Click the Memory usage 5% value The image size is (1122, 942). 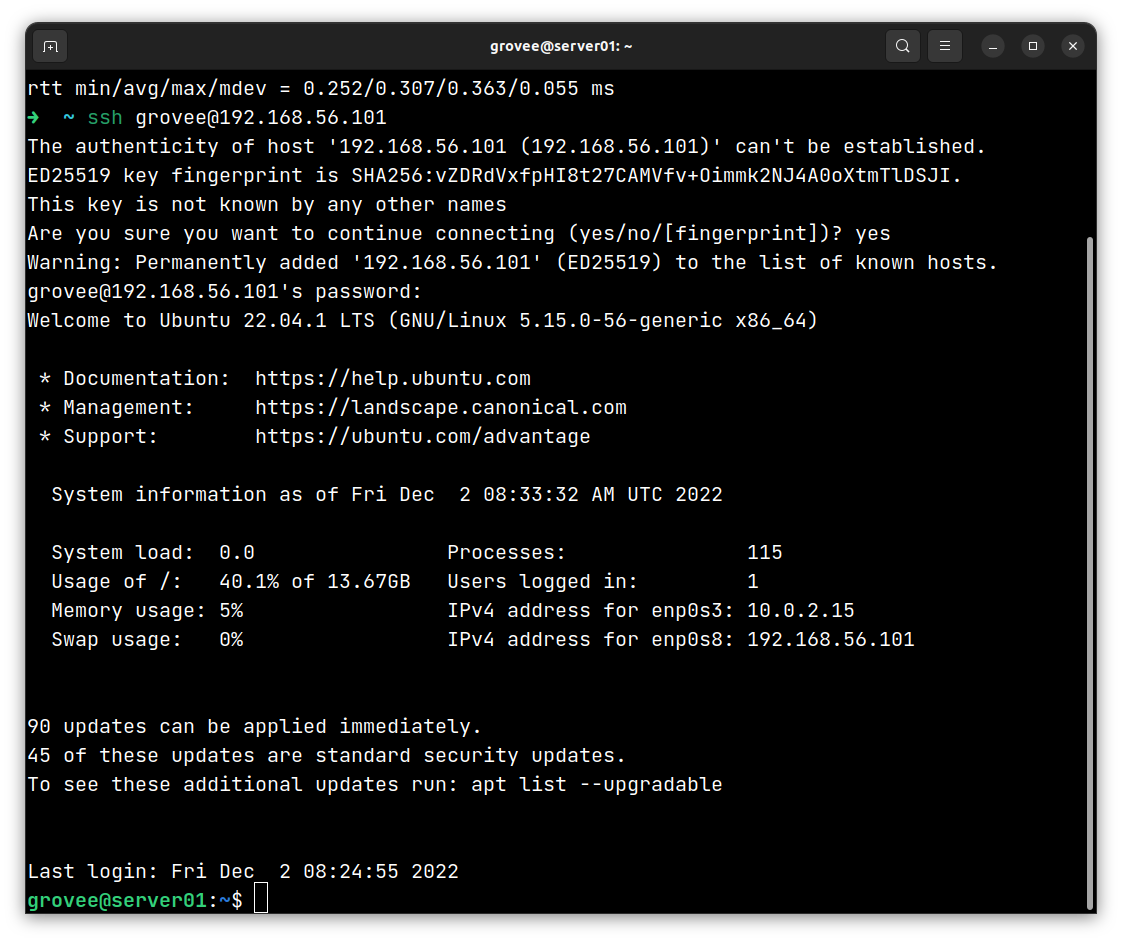[231, 611]
